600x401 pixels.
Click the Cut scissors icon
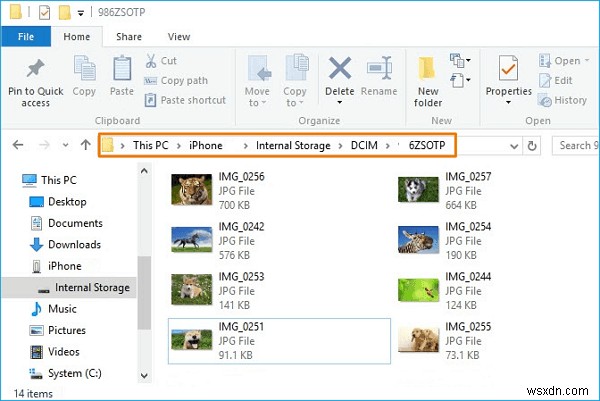(x=152, y=61)
